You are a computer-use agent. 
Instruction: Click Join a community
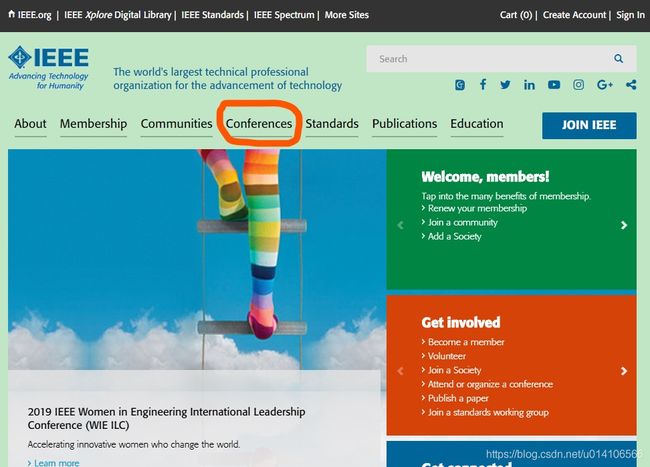[x=463, y=223]
